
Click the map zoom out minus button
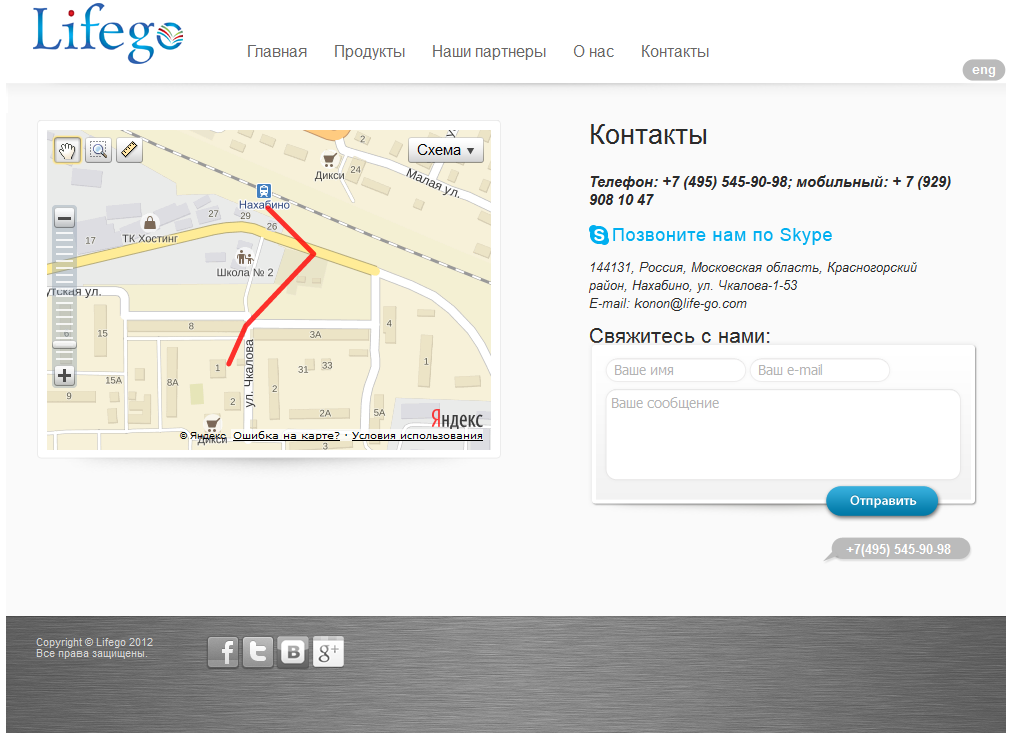[64, 218]
